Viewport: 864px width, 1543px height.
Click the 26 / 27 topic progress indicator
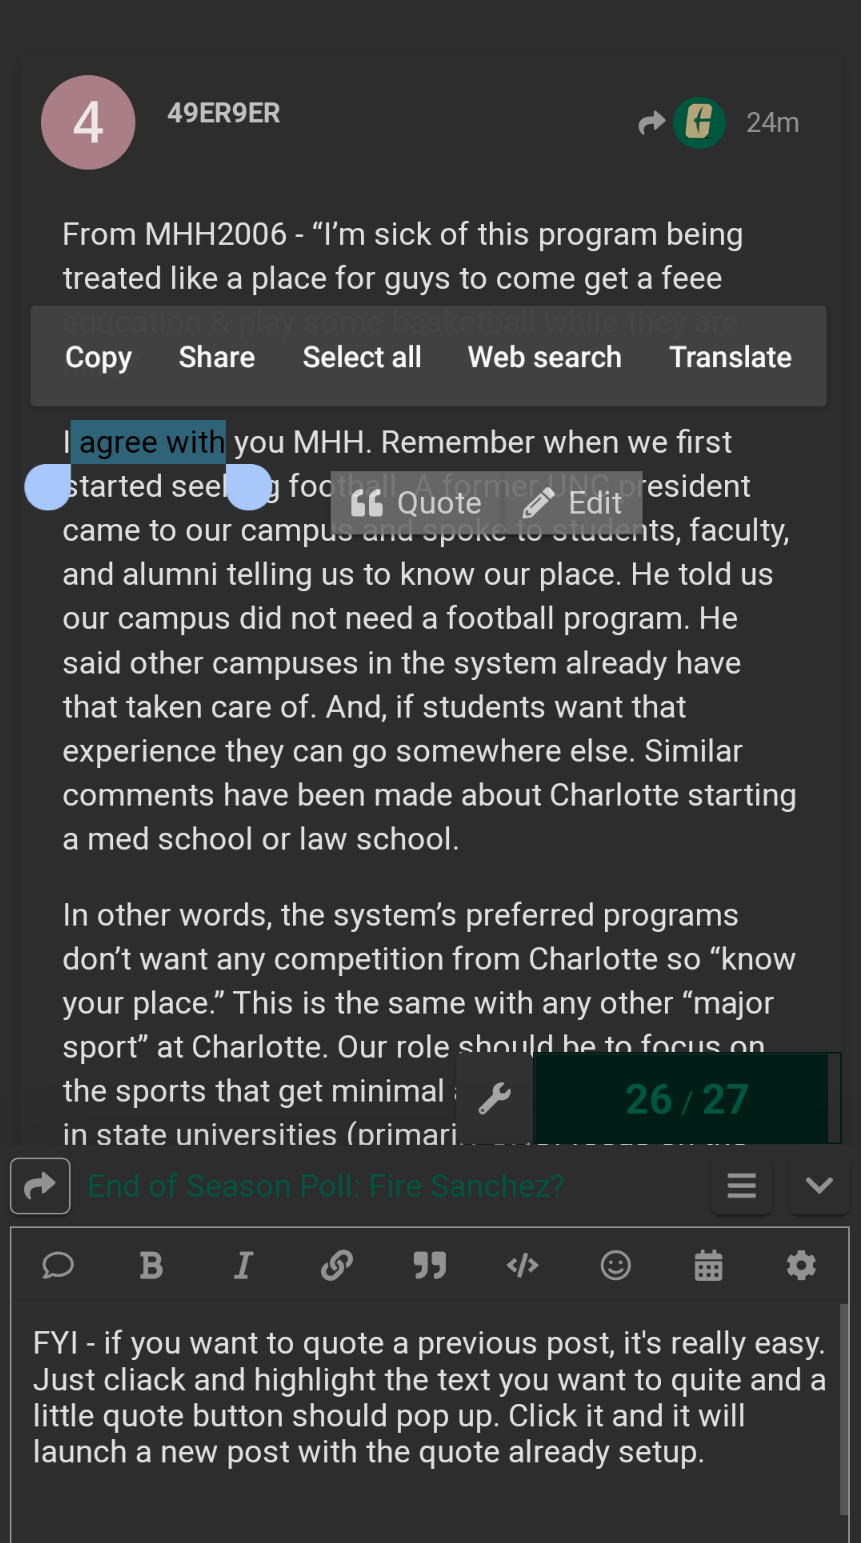686,1099
